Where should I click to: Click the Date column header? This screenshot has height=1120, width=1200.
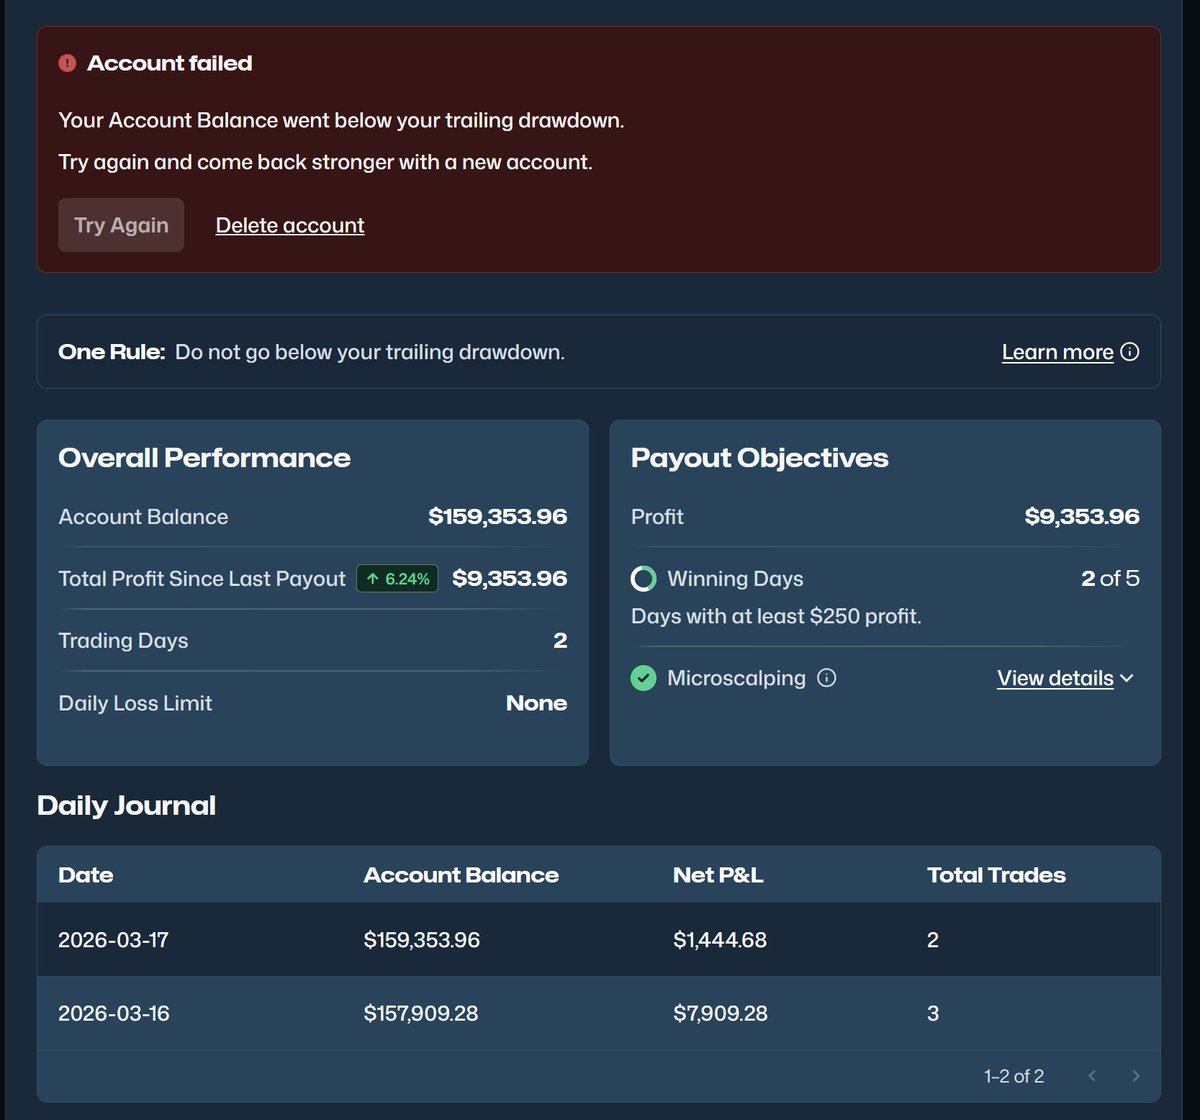click(x=86, y=875)
